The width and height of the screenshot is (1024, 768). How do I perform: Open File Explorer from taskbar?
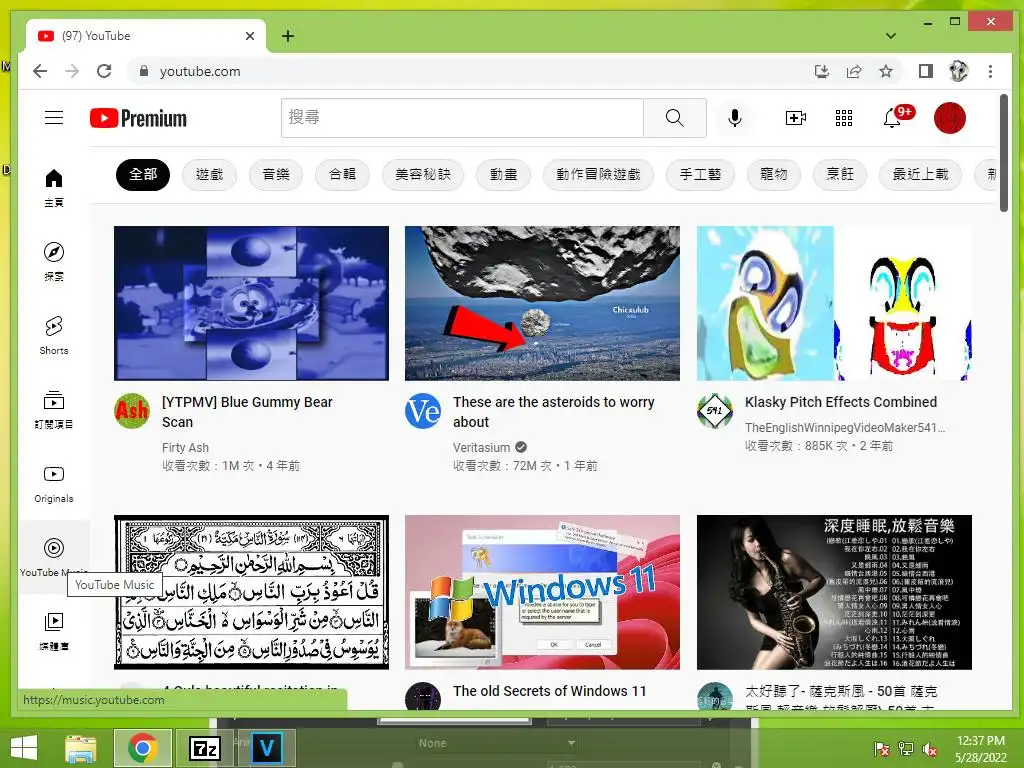point(80,748)
